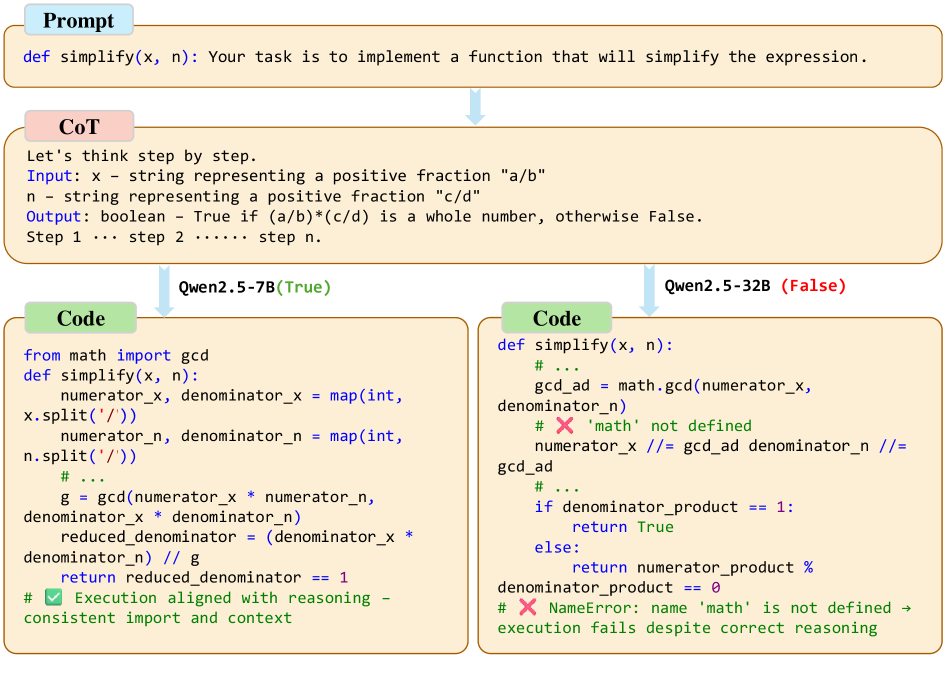
Task: Select the CoT header label
Action: coord(79,126)
